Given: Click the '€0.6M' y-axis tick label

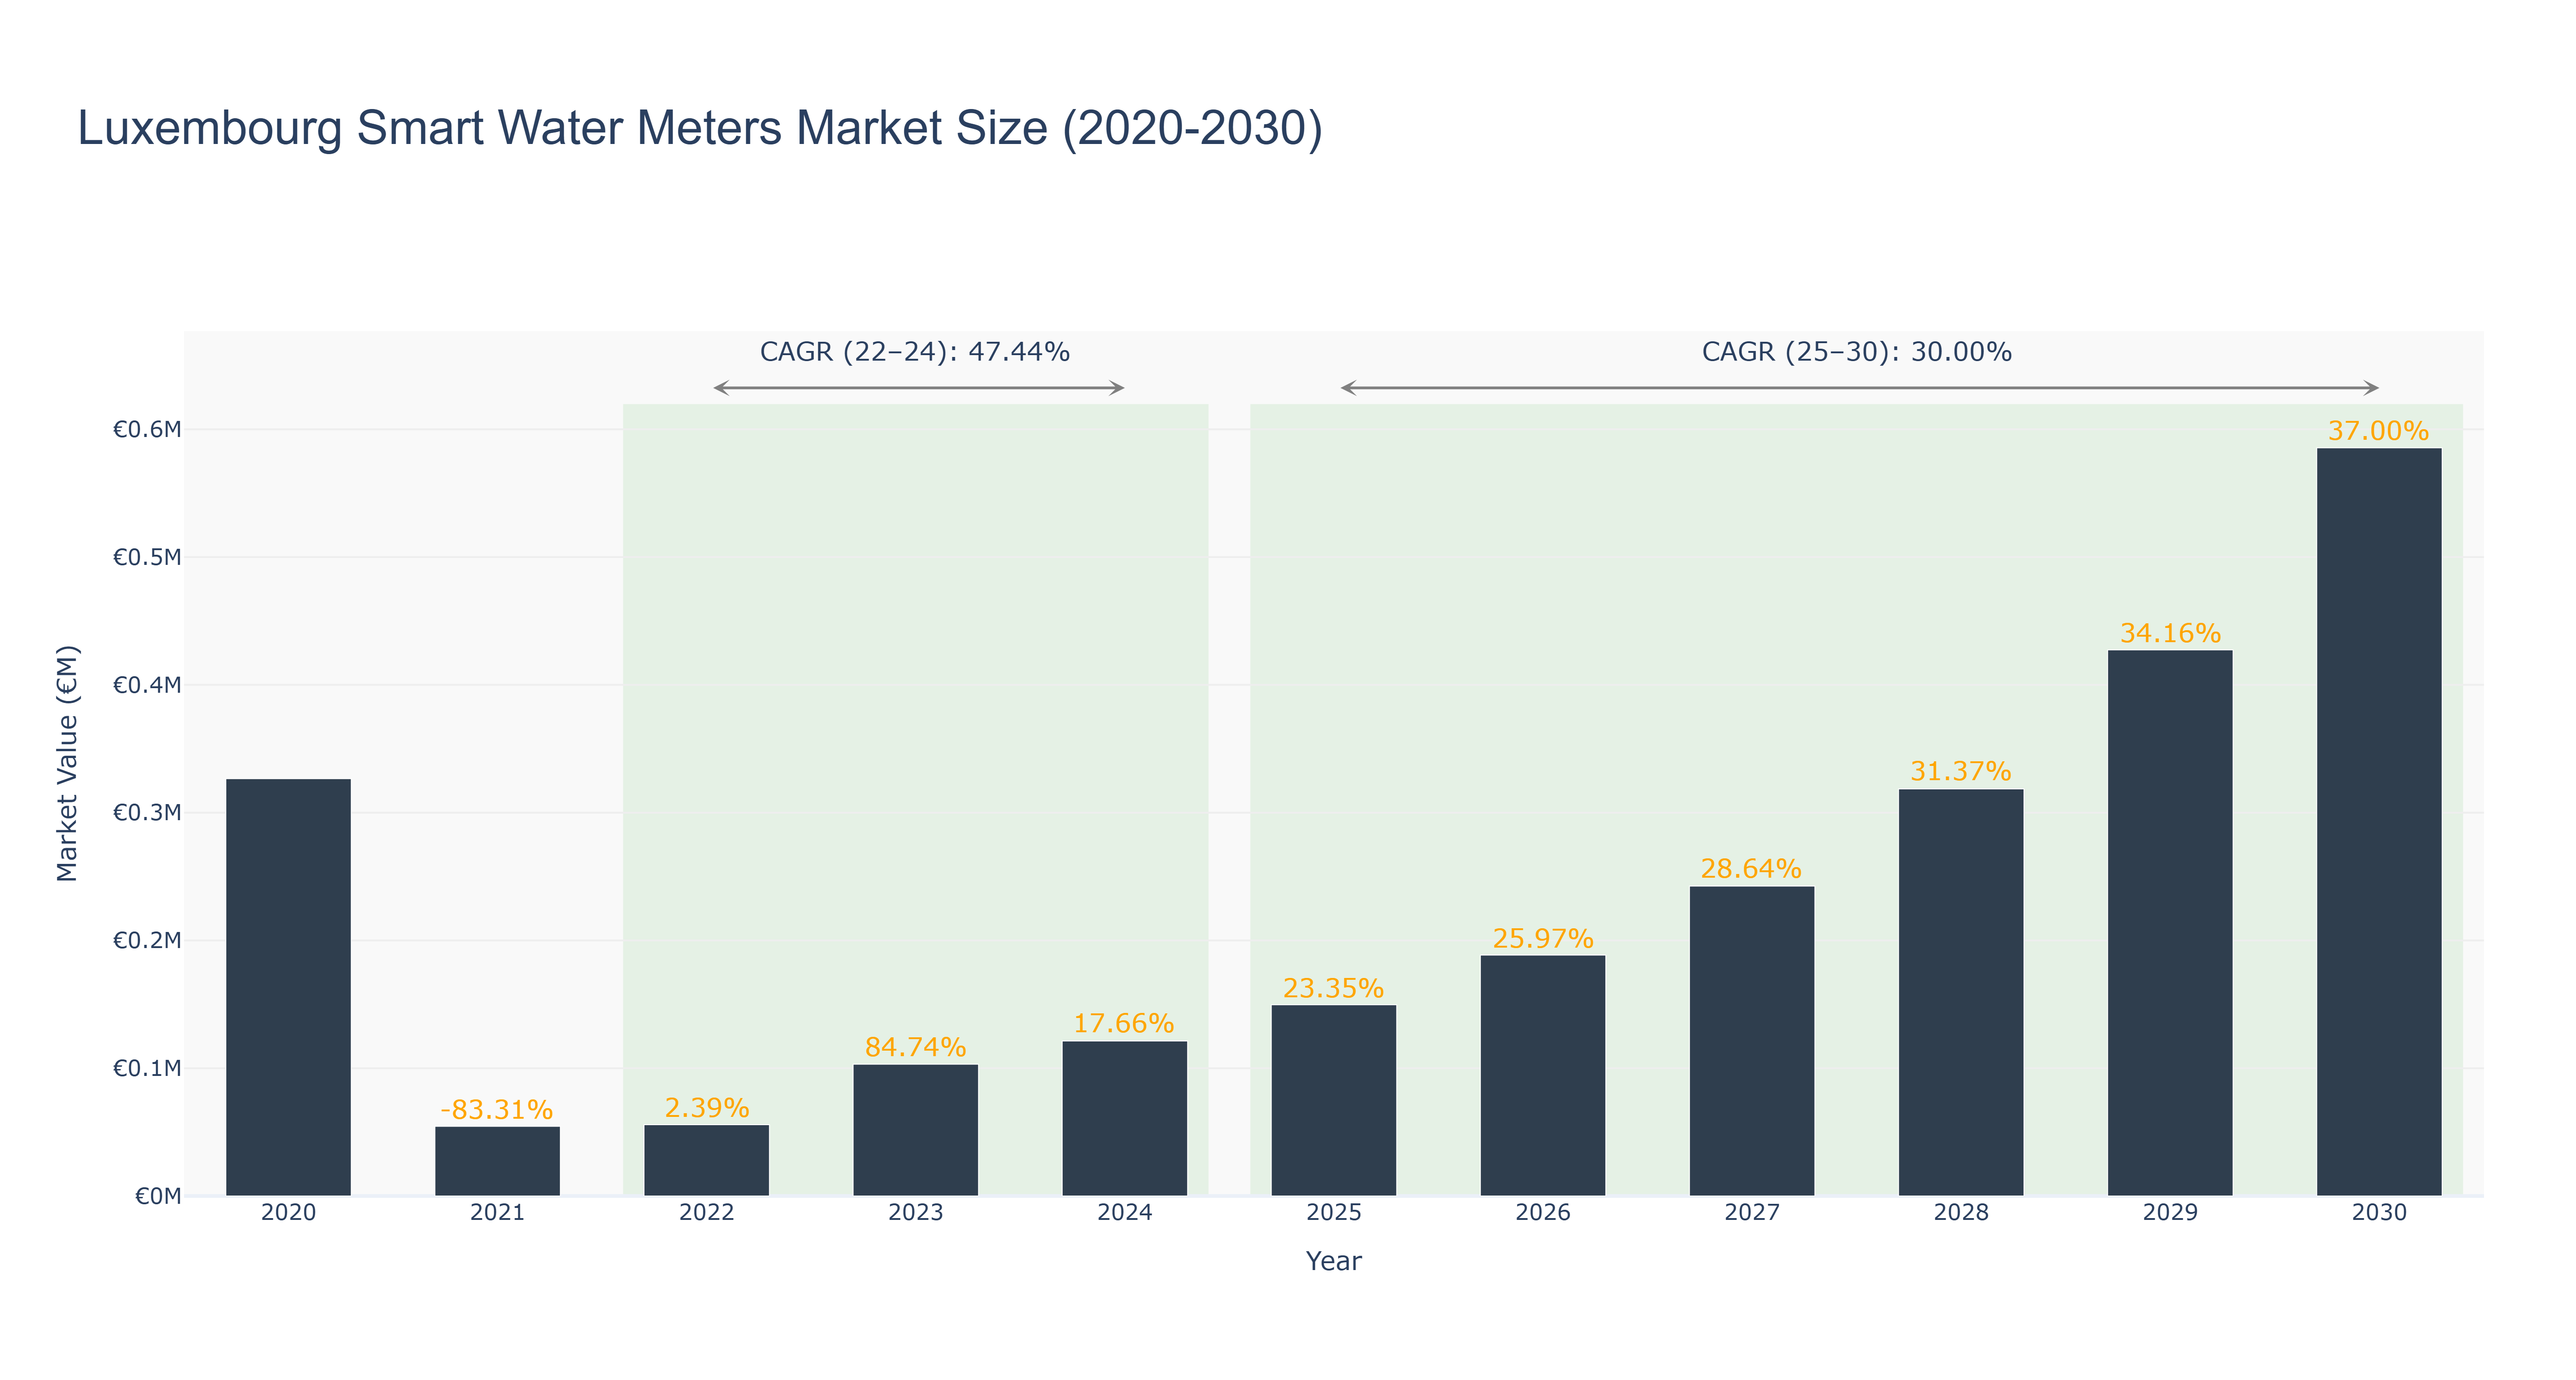Looking at the screenshot, I should tap(147, 430).
